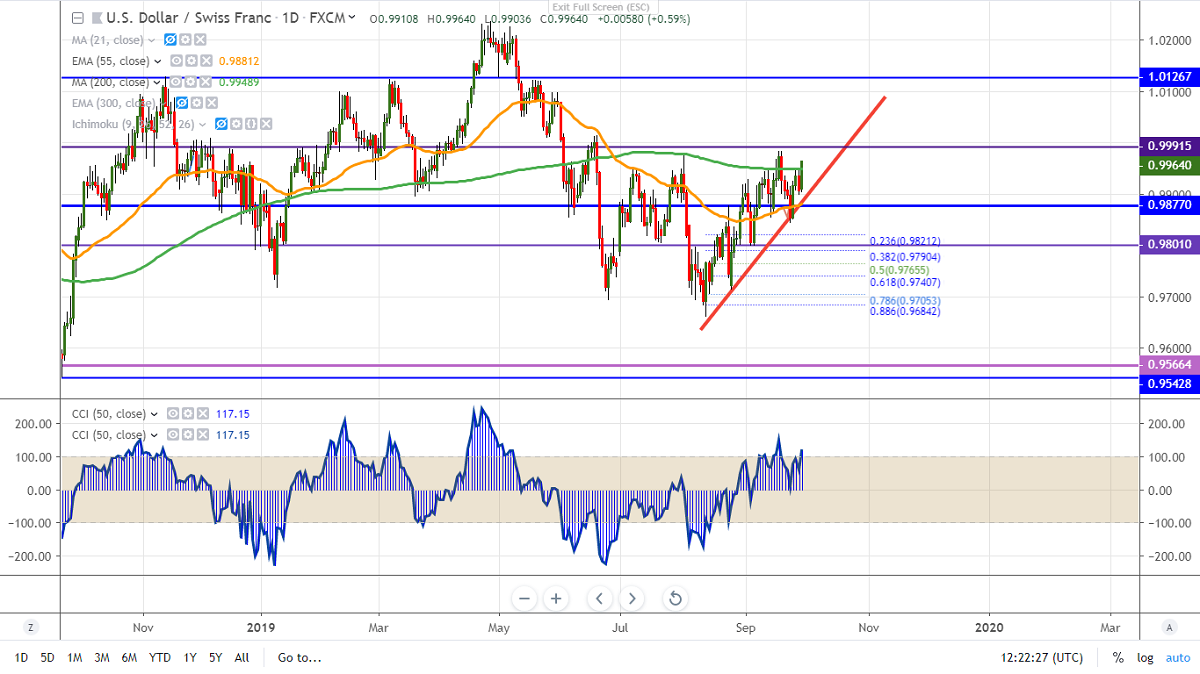Show the hidden Ichimoku indicator
The width and height of the screenshot is (1200, 674).
tap(221, 124)
